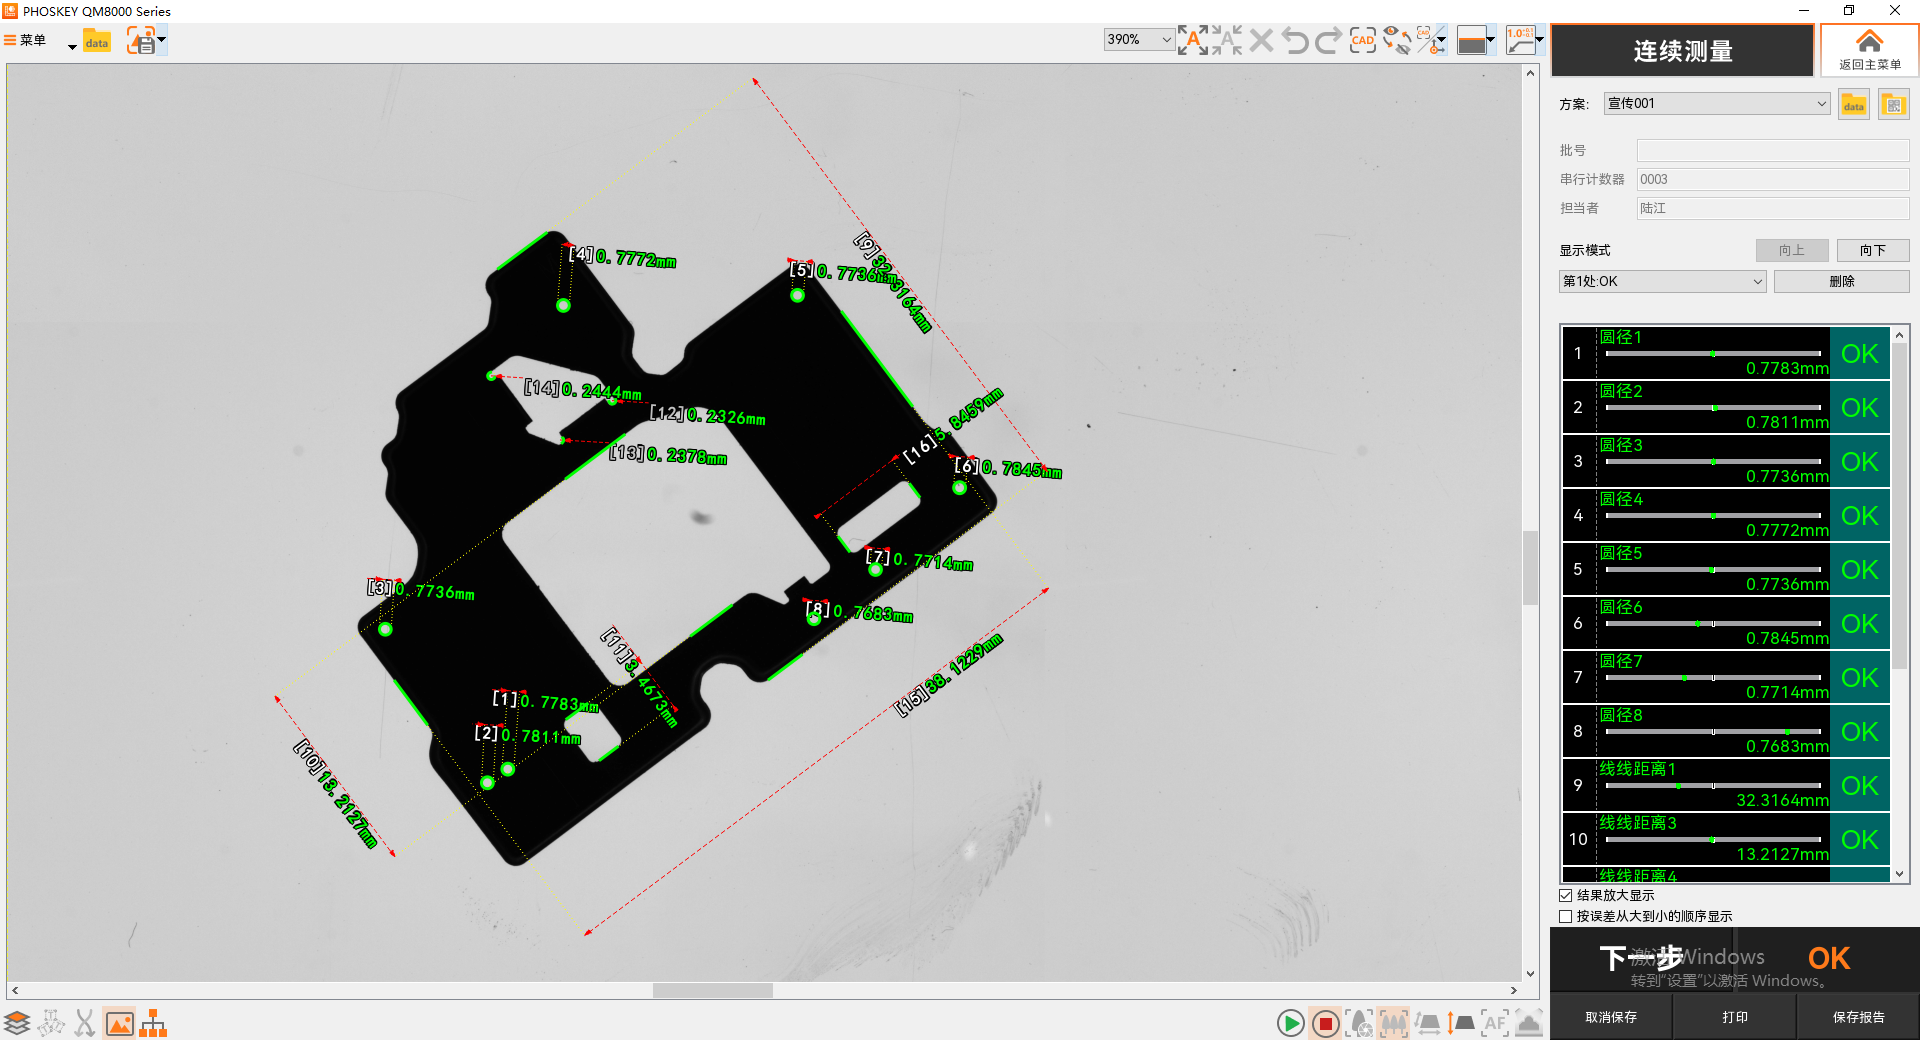Click the 打印 button
1920x1040 pixels.
coord(1735,1017)
